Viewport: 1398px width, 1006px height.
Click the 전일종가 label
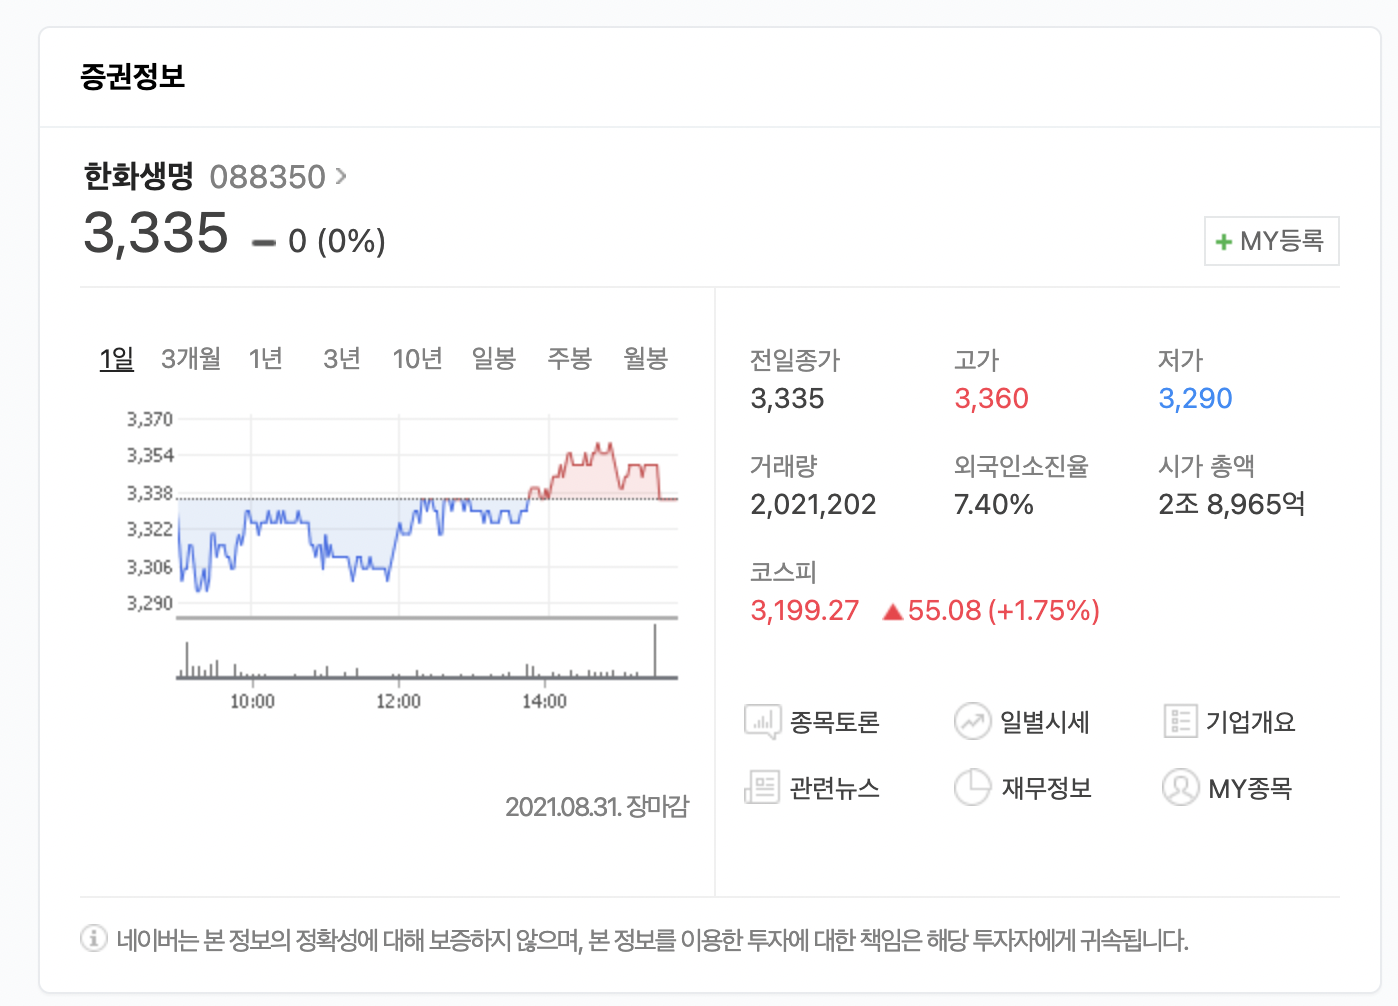pyautogui.click(x=795, y=360)
